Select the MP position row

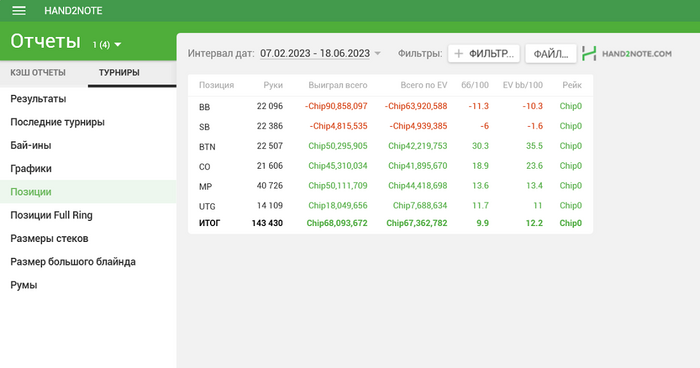coord(390,186)
